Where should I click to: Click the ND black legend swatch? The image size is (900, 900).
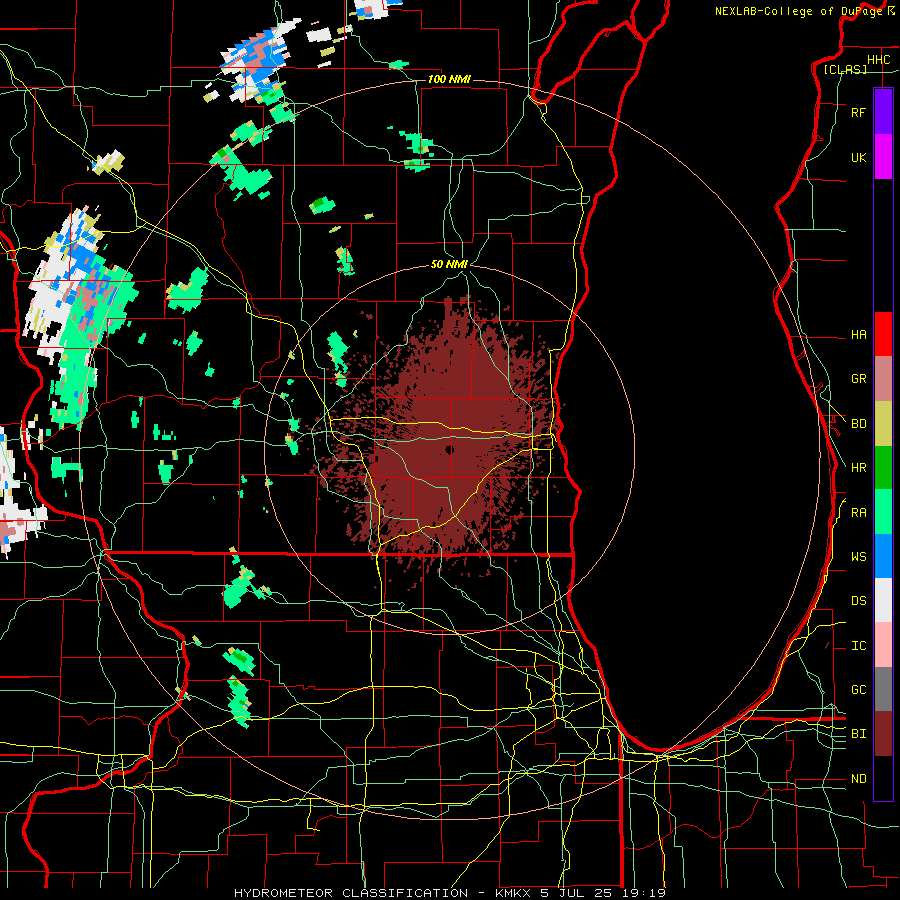point(883,778)
